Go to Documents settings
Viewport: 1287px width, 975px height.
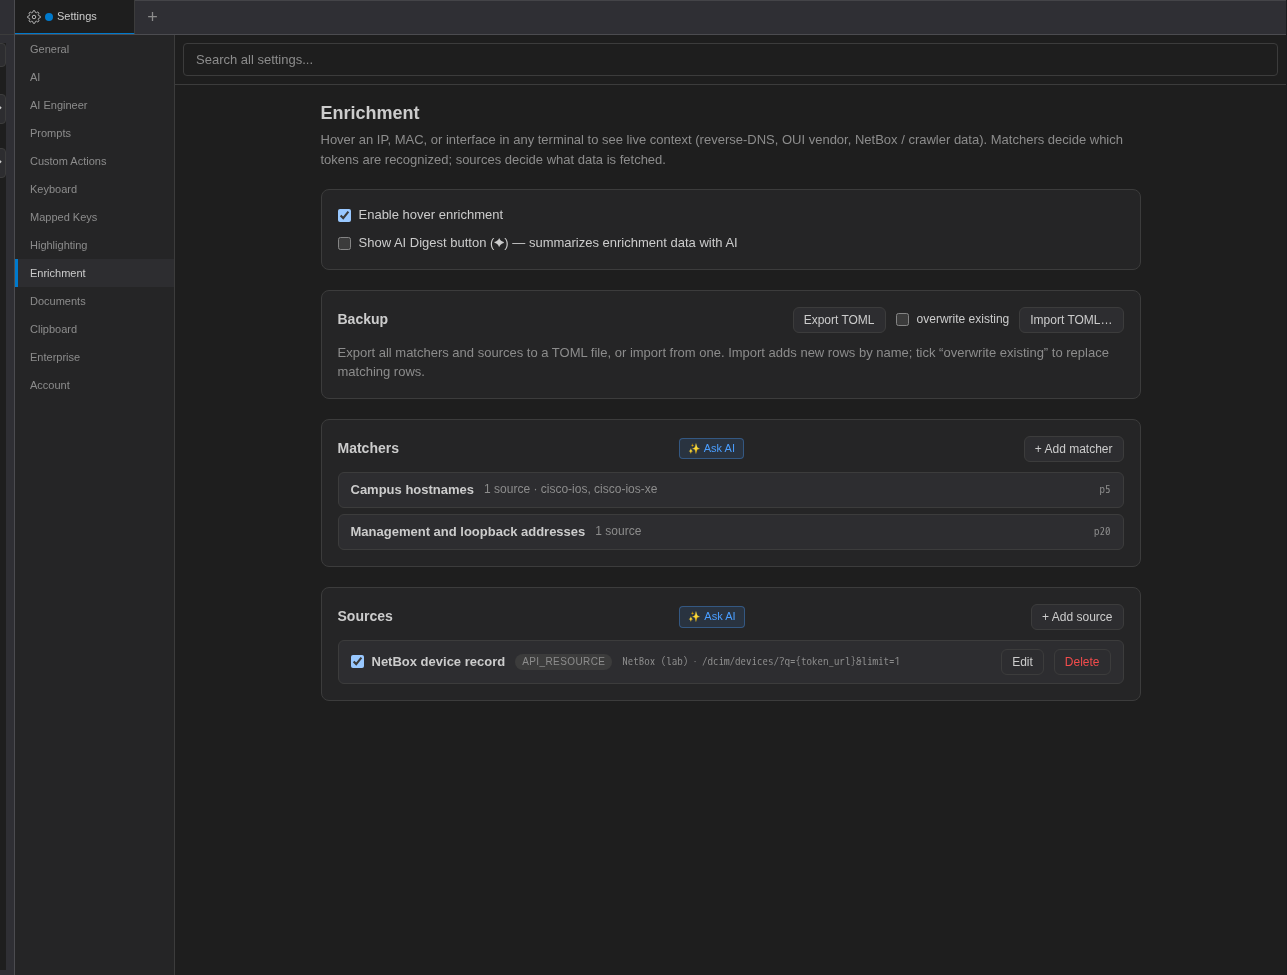[x=94, y=301]
